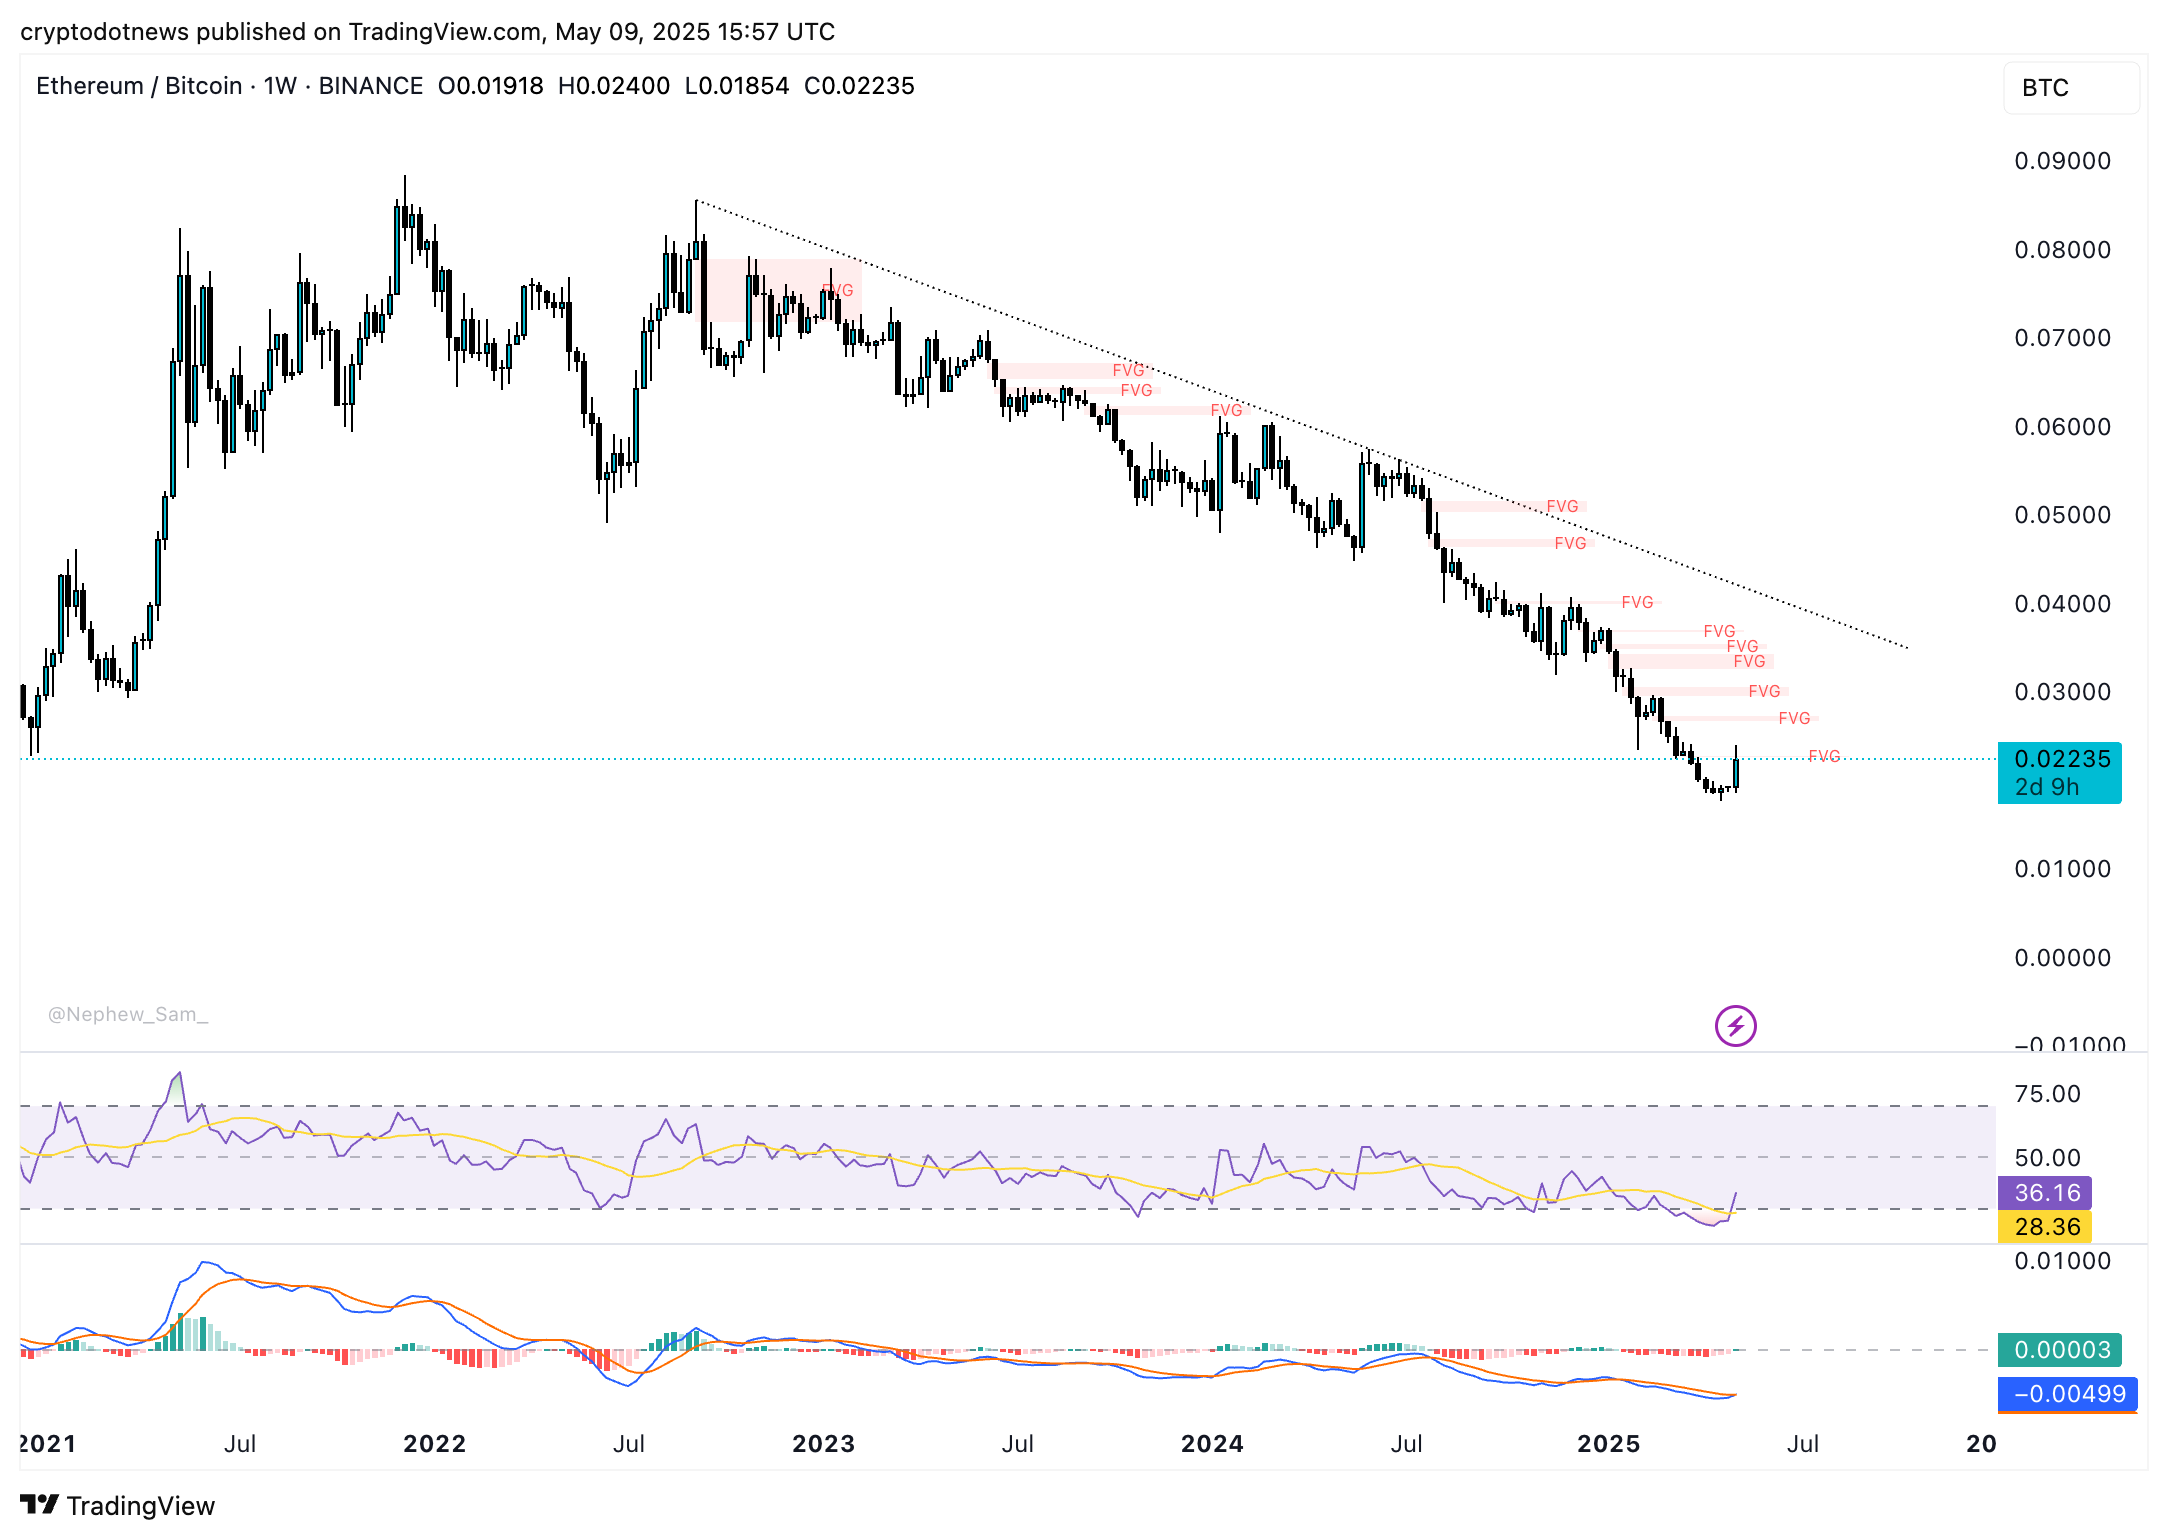Click the 0.02235 current price label

(x=2060, y=760)
